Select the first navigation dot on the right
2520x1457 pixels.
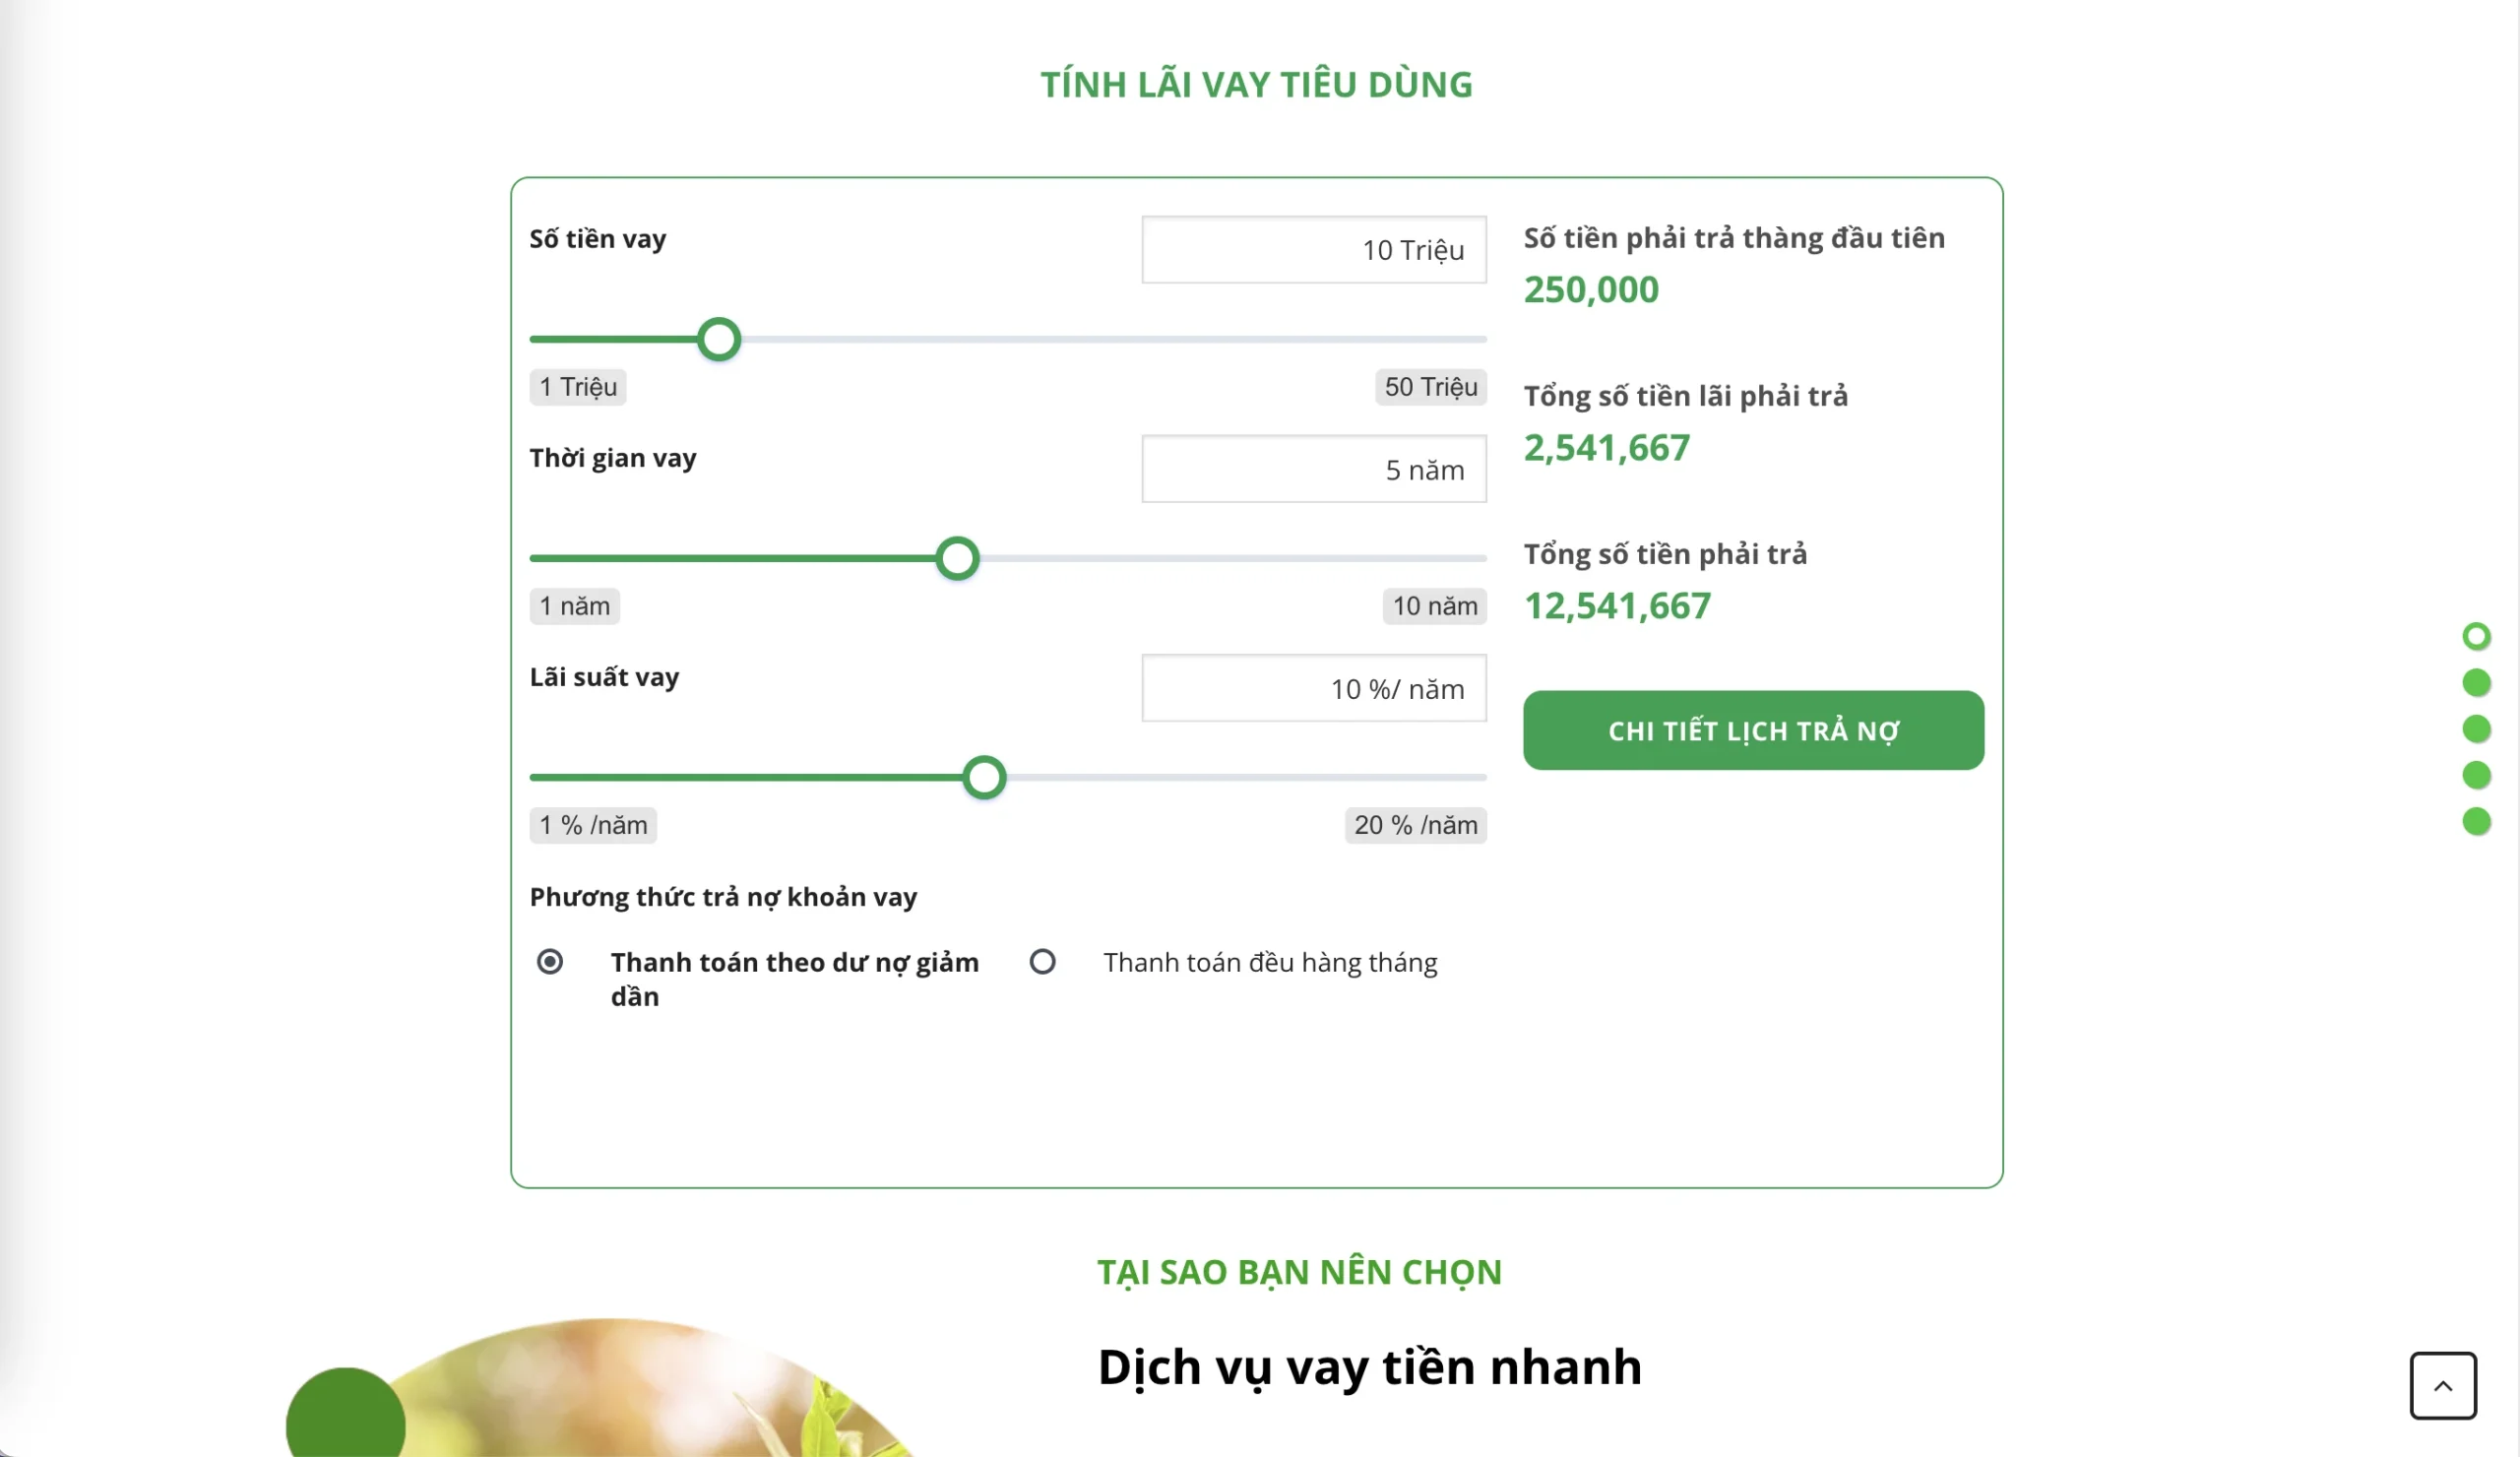click(x=2477, y=636)
